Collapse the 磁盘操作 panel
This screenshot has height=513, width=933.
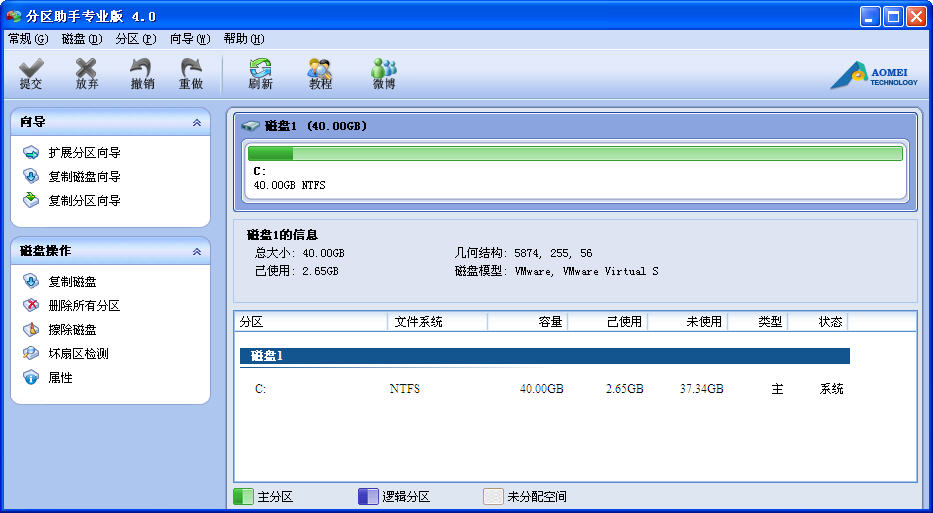click(197, 252)
